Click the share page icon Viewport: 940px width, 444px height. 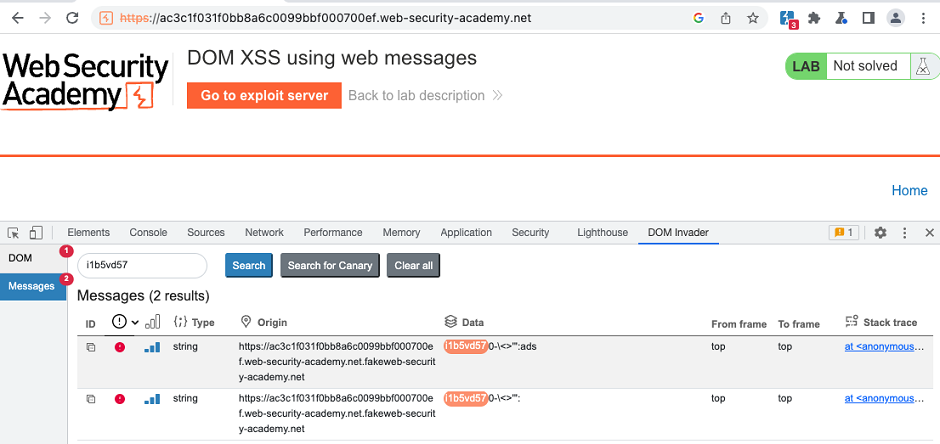click(x=726, y=18)
